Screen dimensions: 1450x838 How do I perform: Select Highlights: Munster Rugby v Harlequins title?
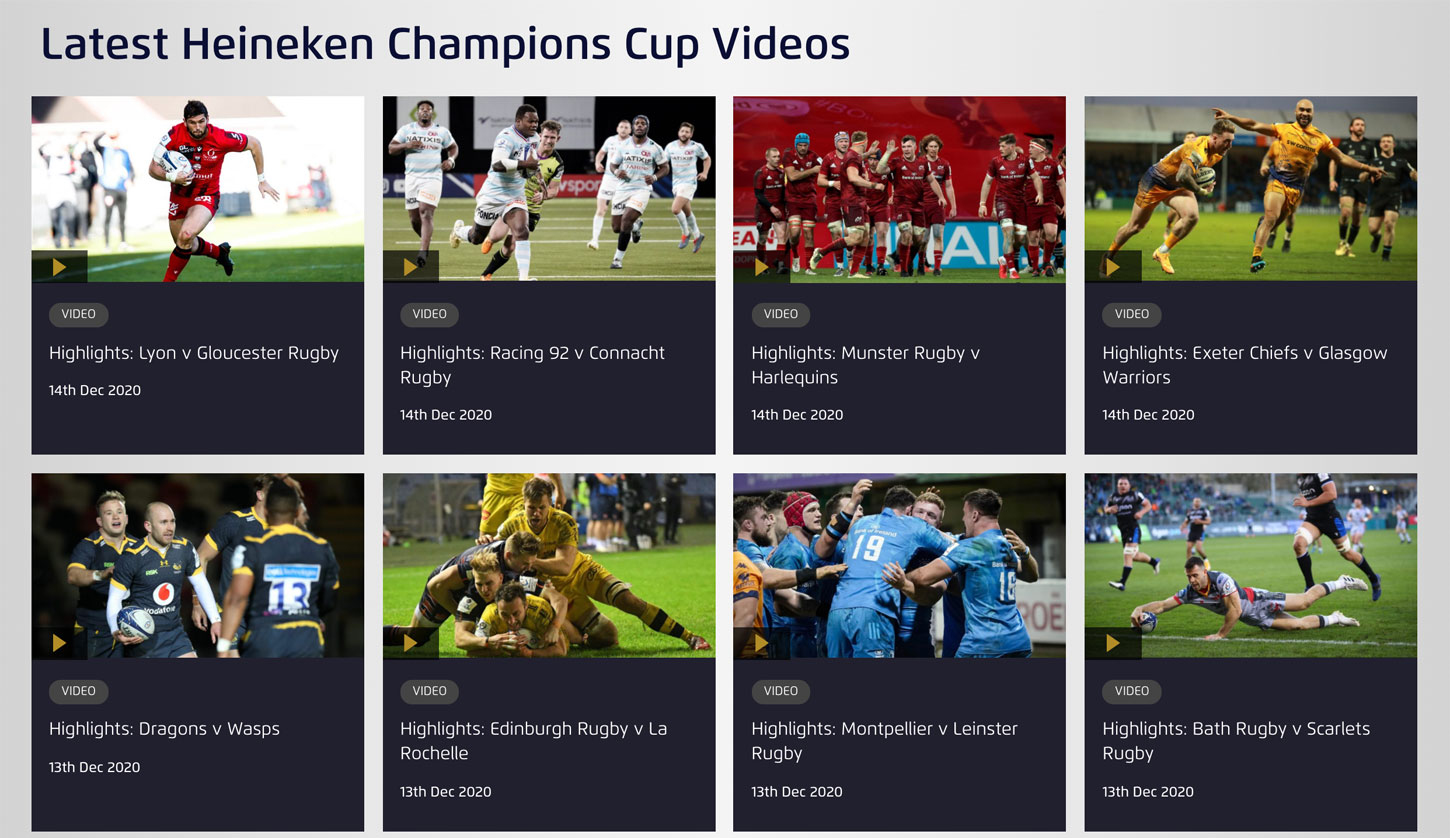tap(866, 365)
